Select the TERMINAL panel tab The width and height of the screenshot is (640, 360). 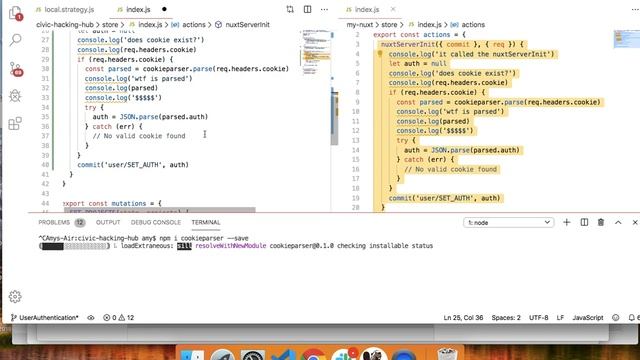click(206, 222)
